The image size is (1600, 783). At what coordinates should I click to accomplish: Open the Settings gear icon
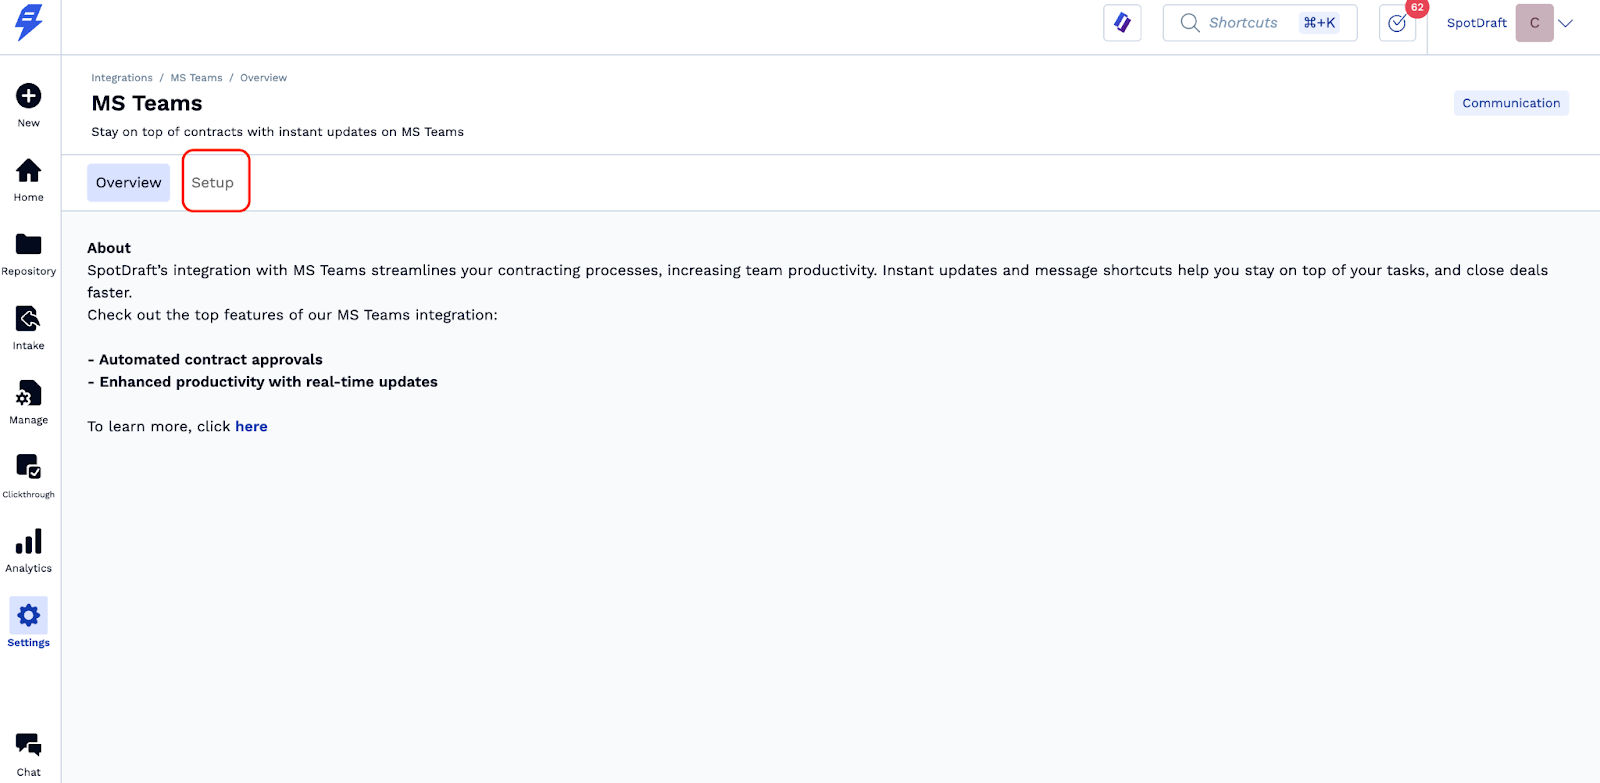pyautogui.click(x=29, y=615)
